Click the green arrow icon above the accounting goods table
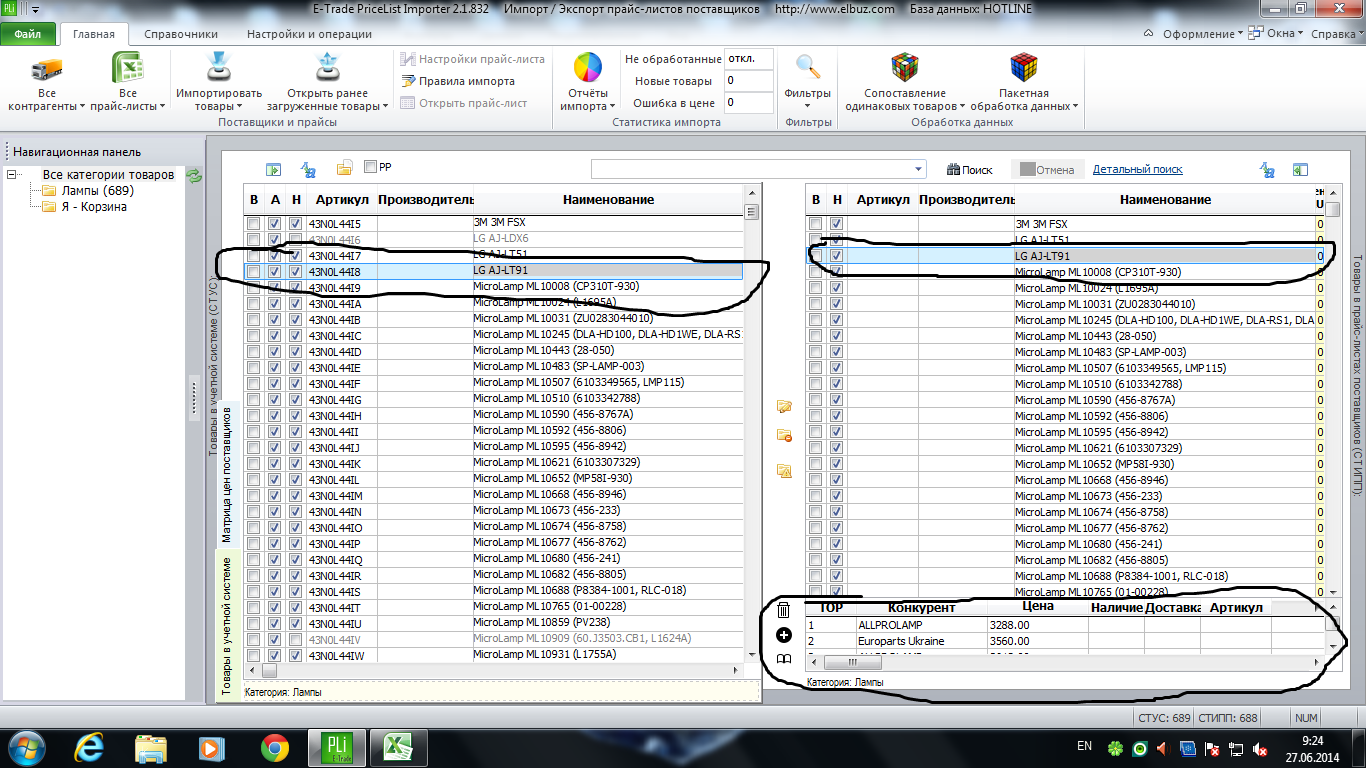Image resolution: width=1366 pixels, height=768 pixels. point(273,169)
